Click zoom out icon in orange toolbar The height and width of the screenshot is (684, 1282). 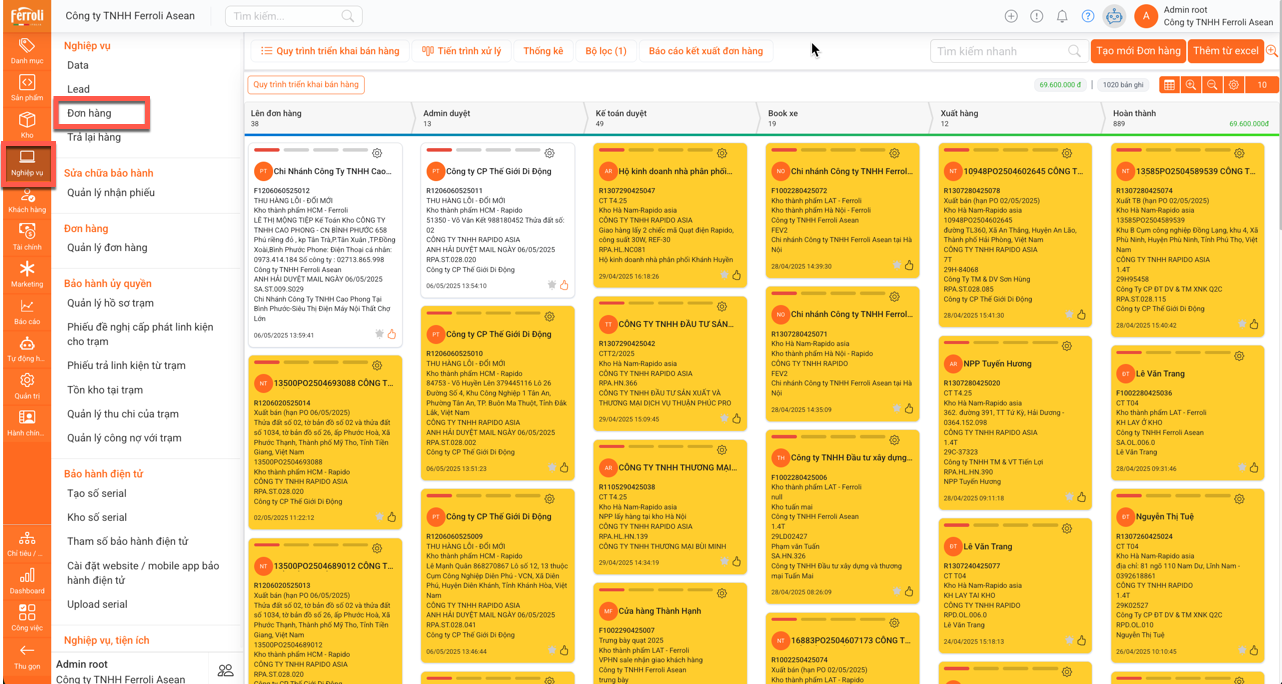[1212, 85]
